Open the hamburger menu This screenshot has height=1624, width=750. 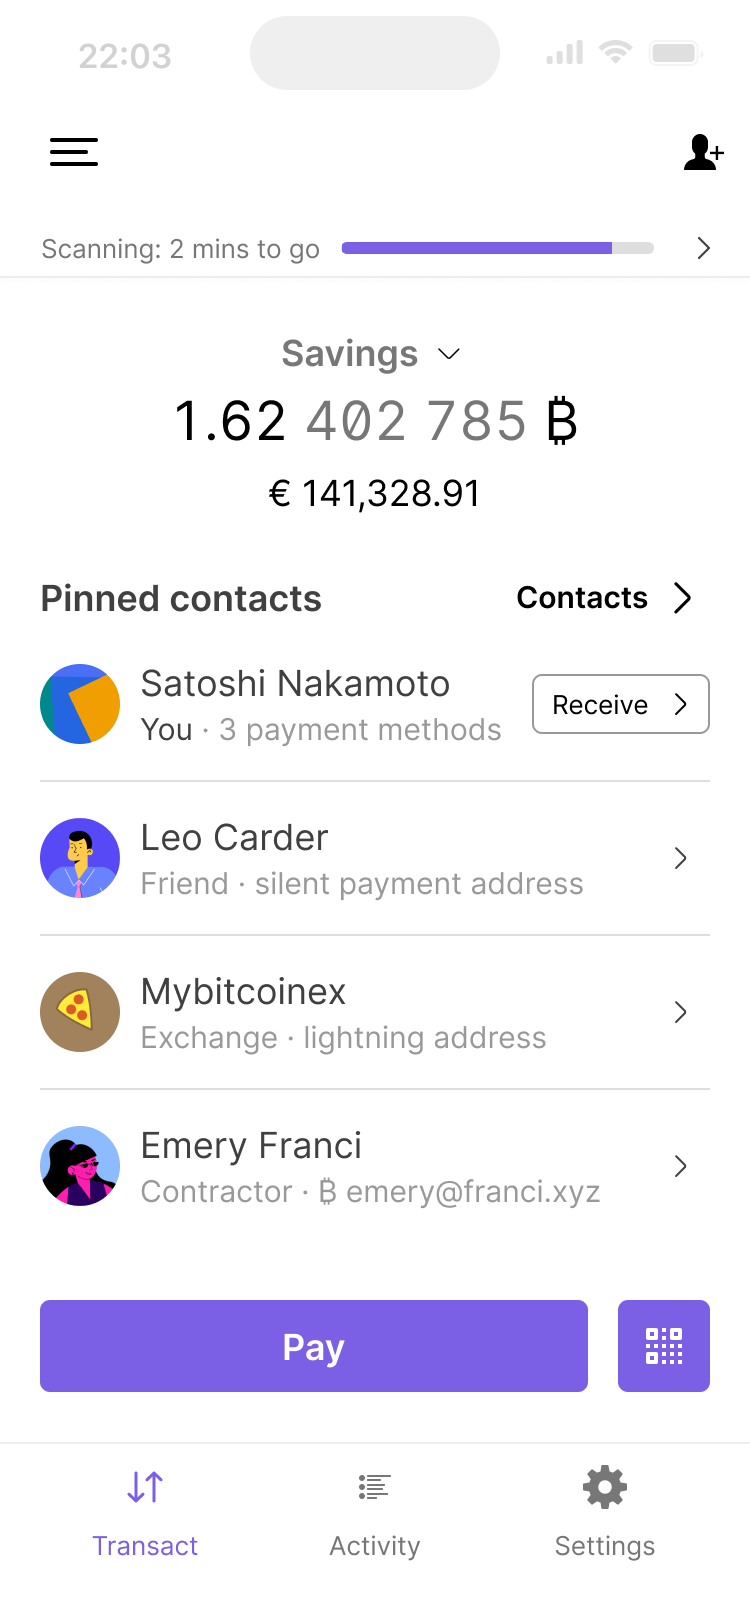tap(74, 152)
